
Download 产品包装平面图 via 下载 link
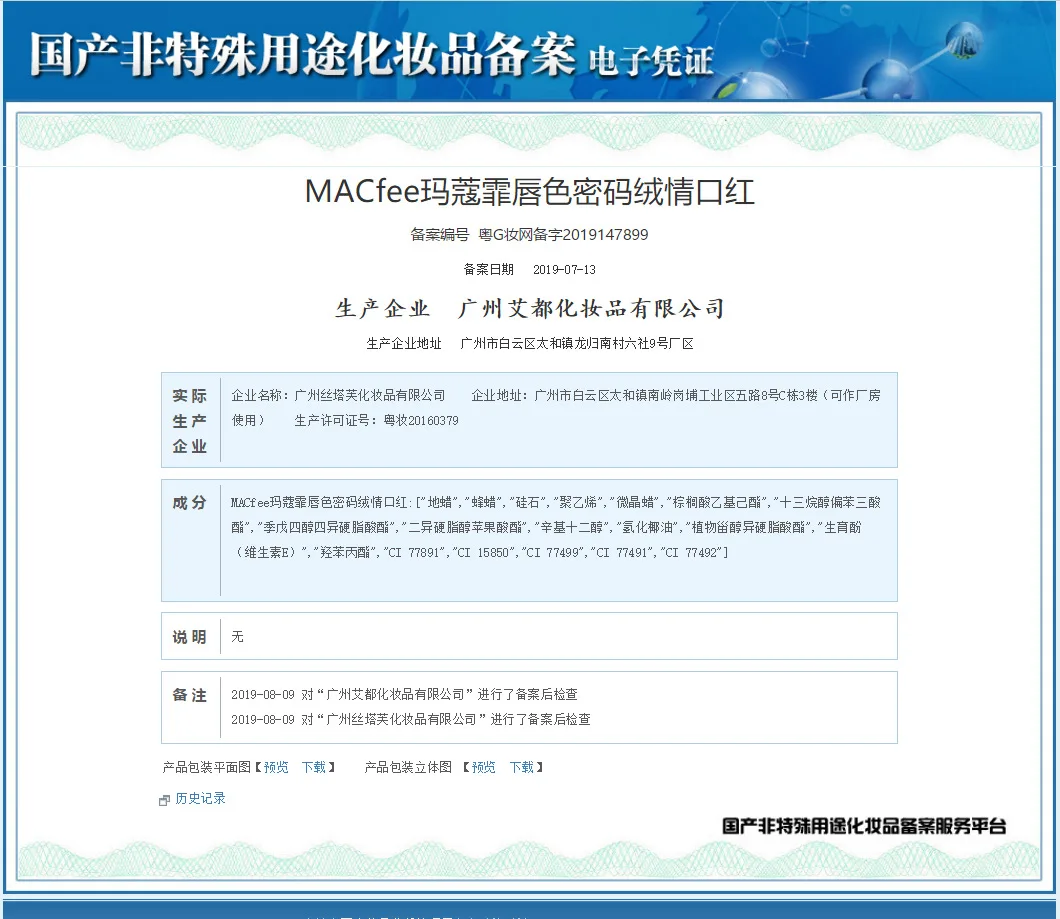pyautogui.click(x=314, y=768)
